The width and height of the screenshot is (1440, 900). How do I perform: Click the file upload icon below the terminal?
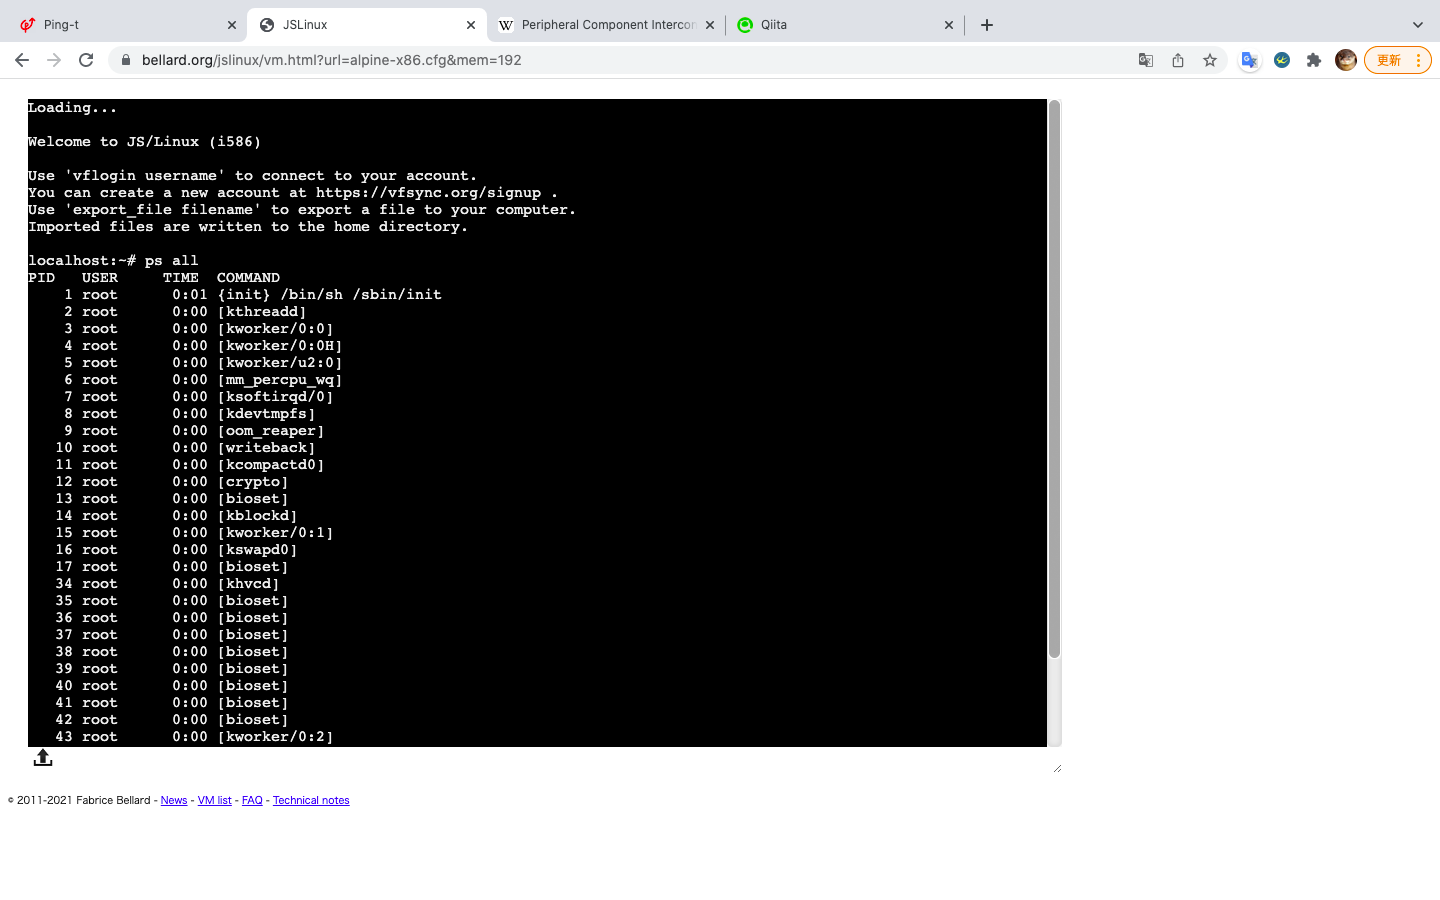point(43,757)
